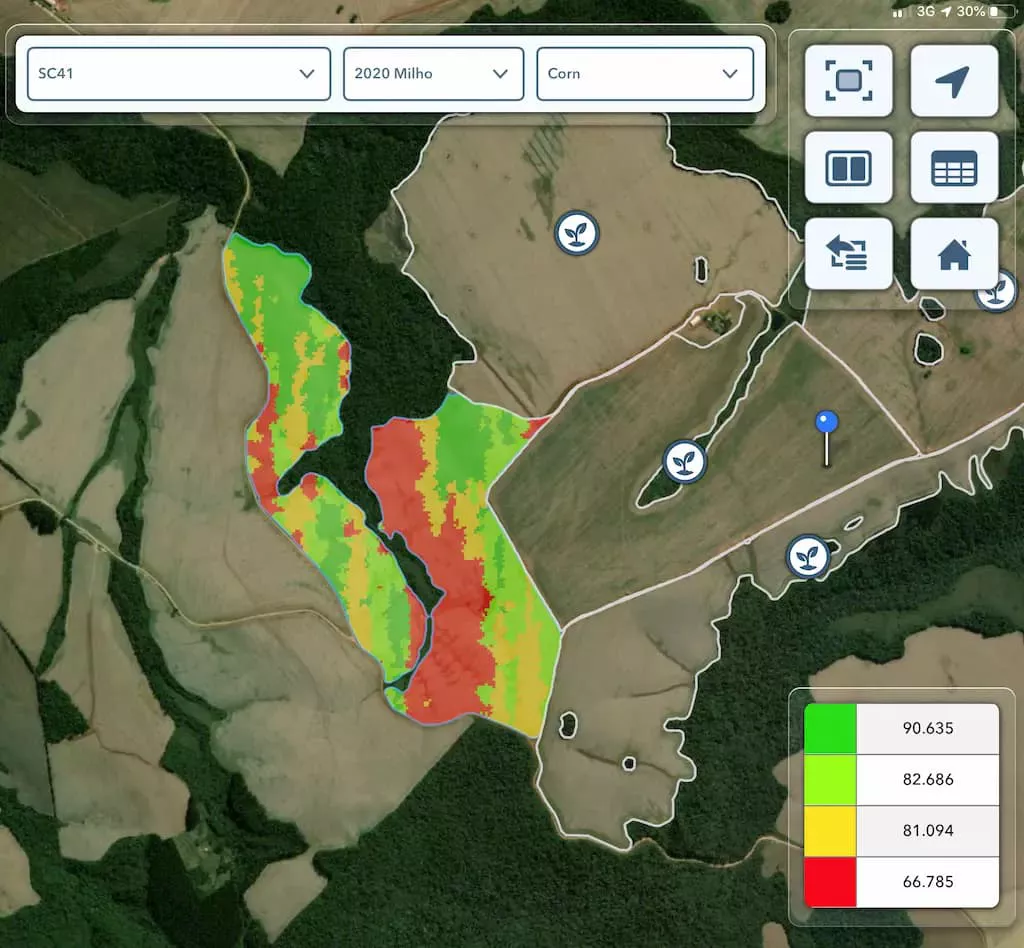Click the home icon
The height and width of the screenshot is (948, 1024).
(954, 253)
